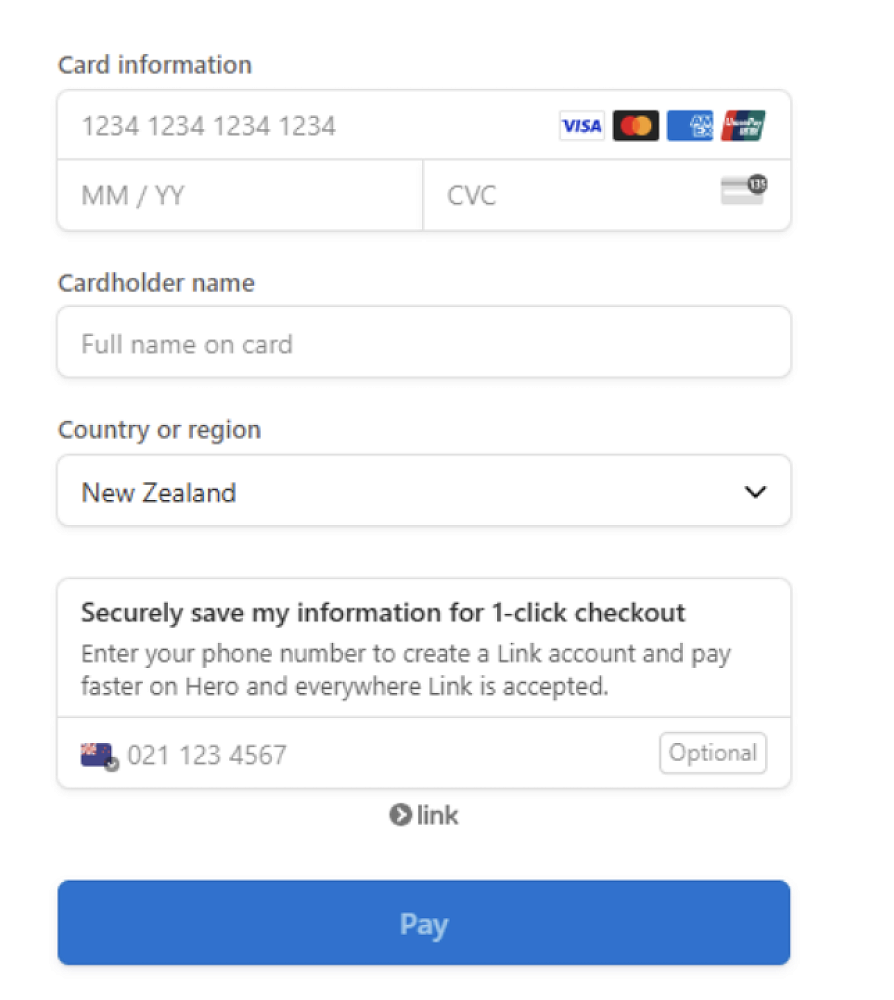This screenshot has height=1000, width=894.
Task: Click the UnionPay card logo
Action: click(743, 126)
